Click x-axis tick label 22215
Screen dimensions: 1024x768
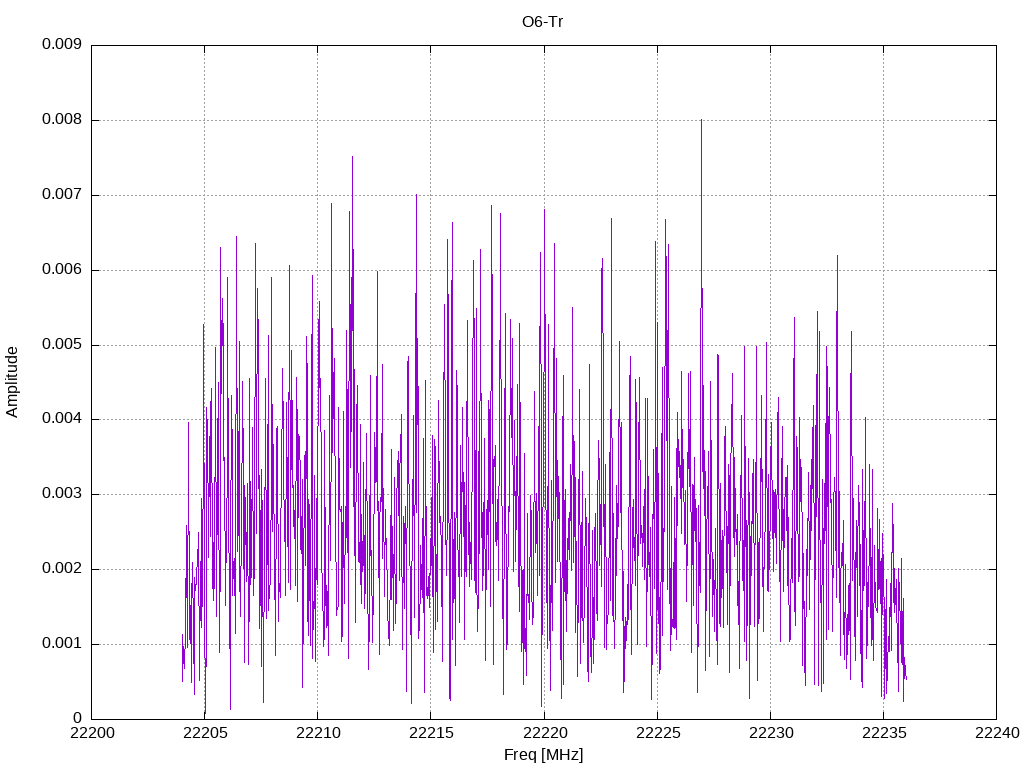coord(431,733)
